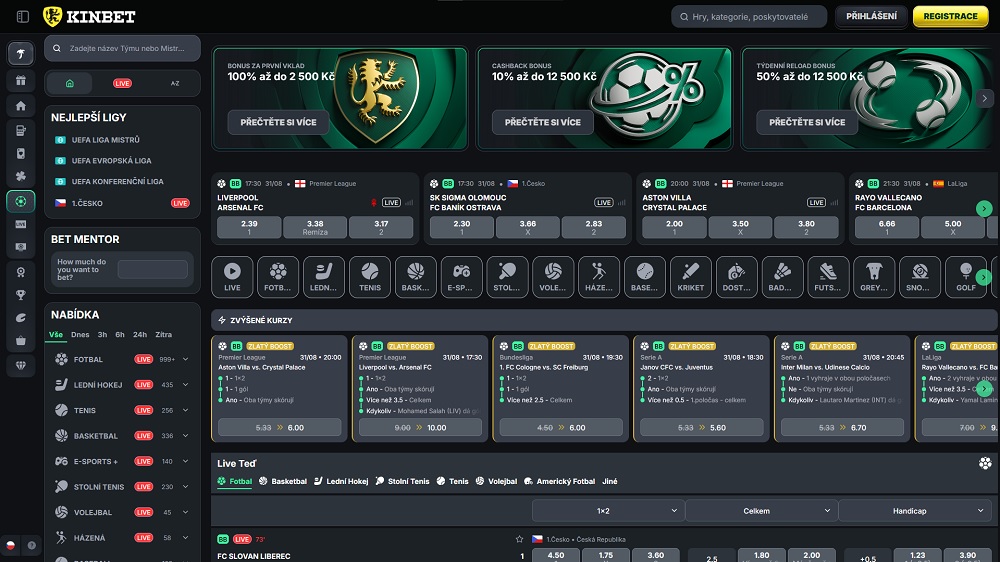
Task: Switch to the Basketbal tab in Live Teď
Action: pos(283,481)
